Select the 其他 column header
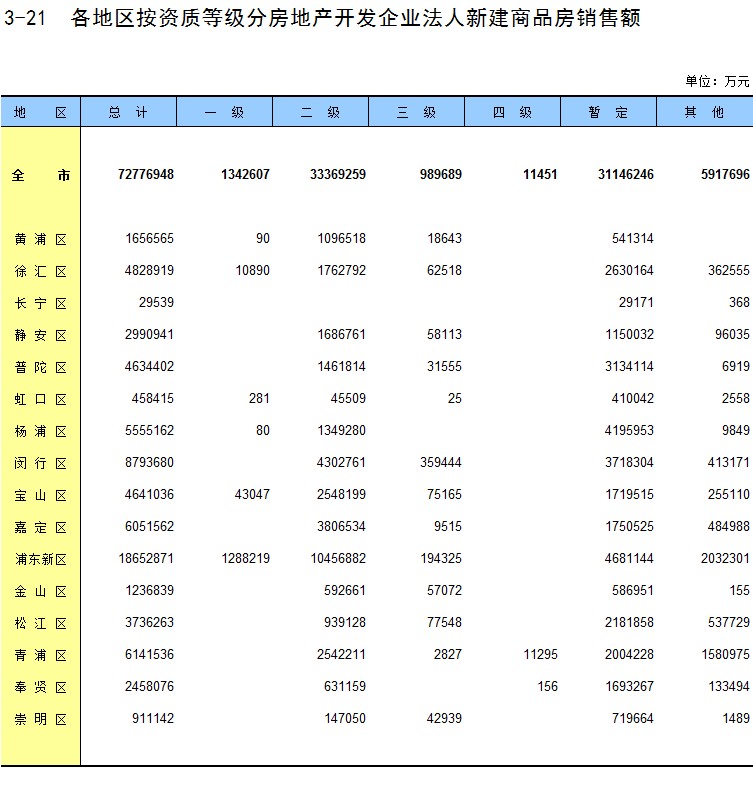The height and width of the screenshot is (799, 753). point(704,113)
